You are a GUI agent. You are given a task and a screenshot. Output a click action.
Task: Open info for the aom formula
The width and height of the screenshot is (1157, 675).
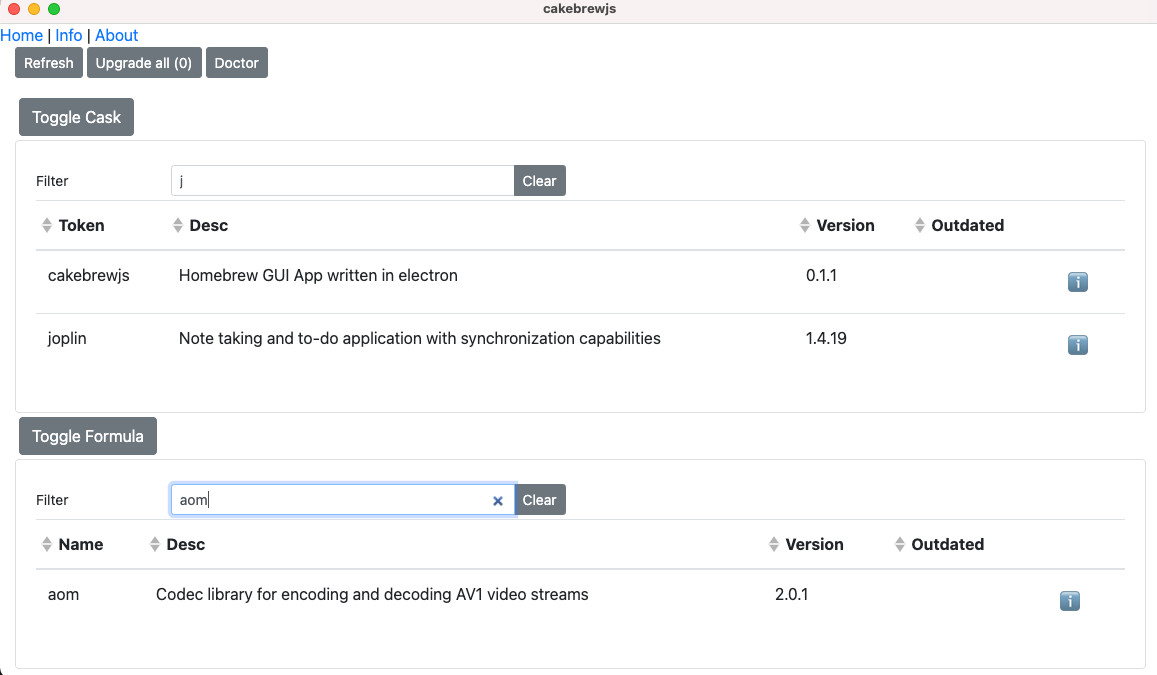pos(1069,601)
